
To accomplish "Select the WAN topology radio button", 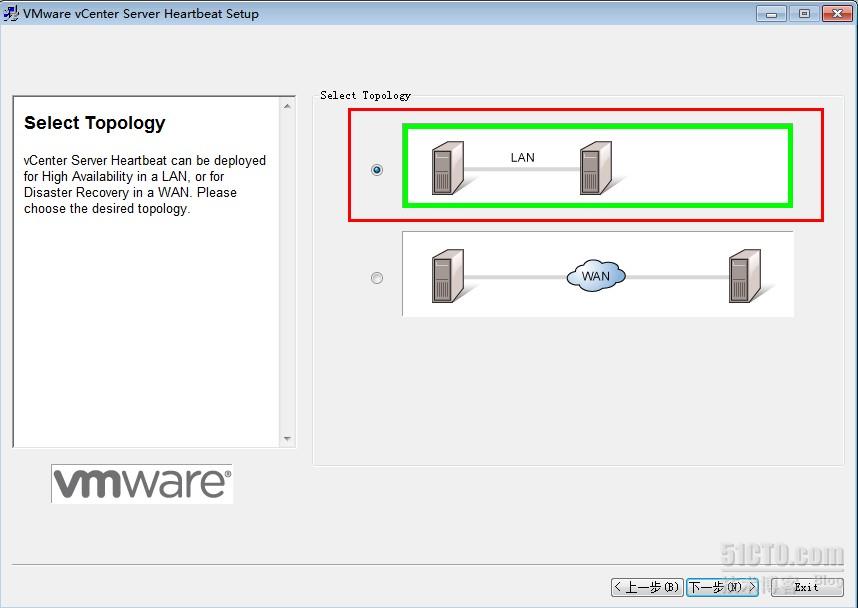I will 376,278.
